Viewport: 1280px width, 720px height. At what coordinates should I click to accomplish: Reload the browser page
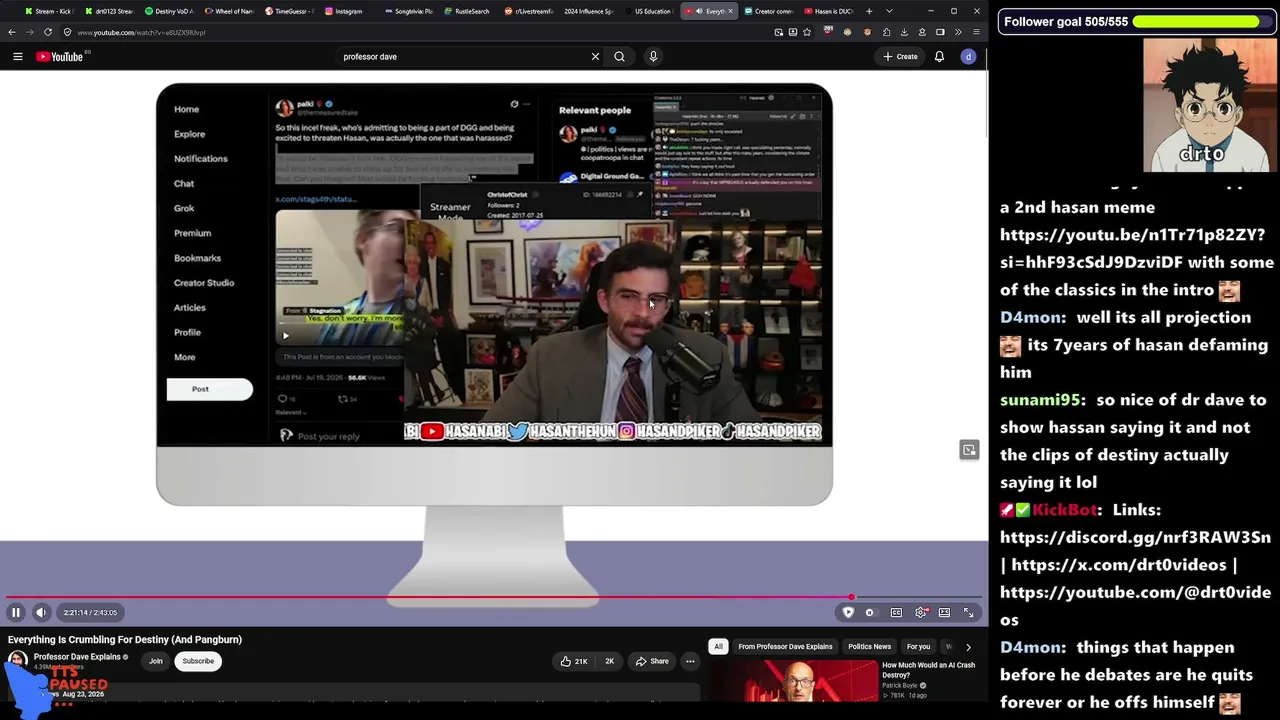47,32
